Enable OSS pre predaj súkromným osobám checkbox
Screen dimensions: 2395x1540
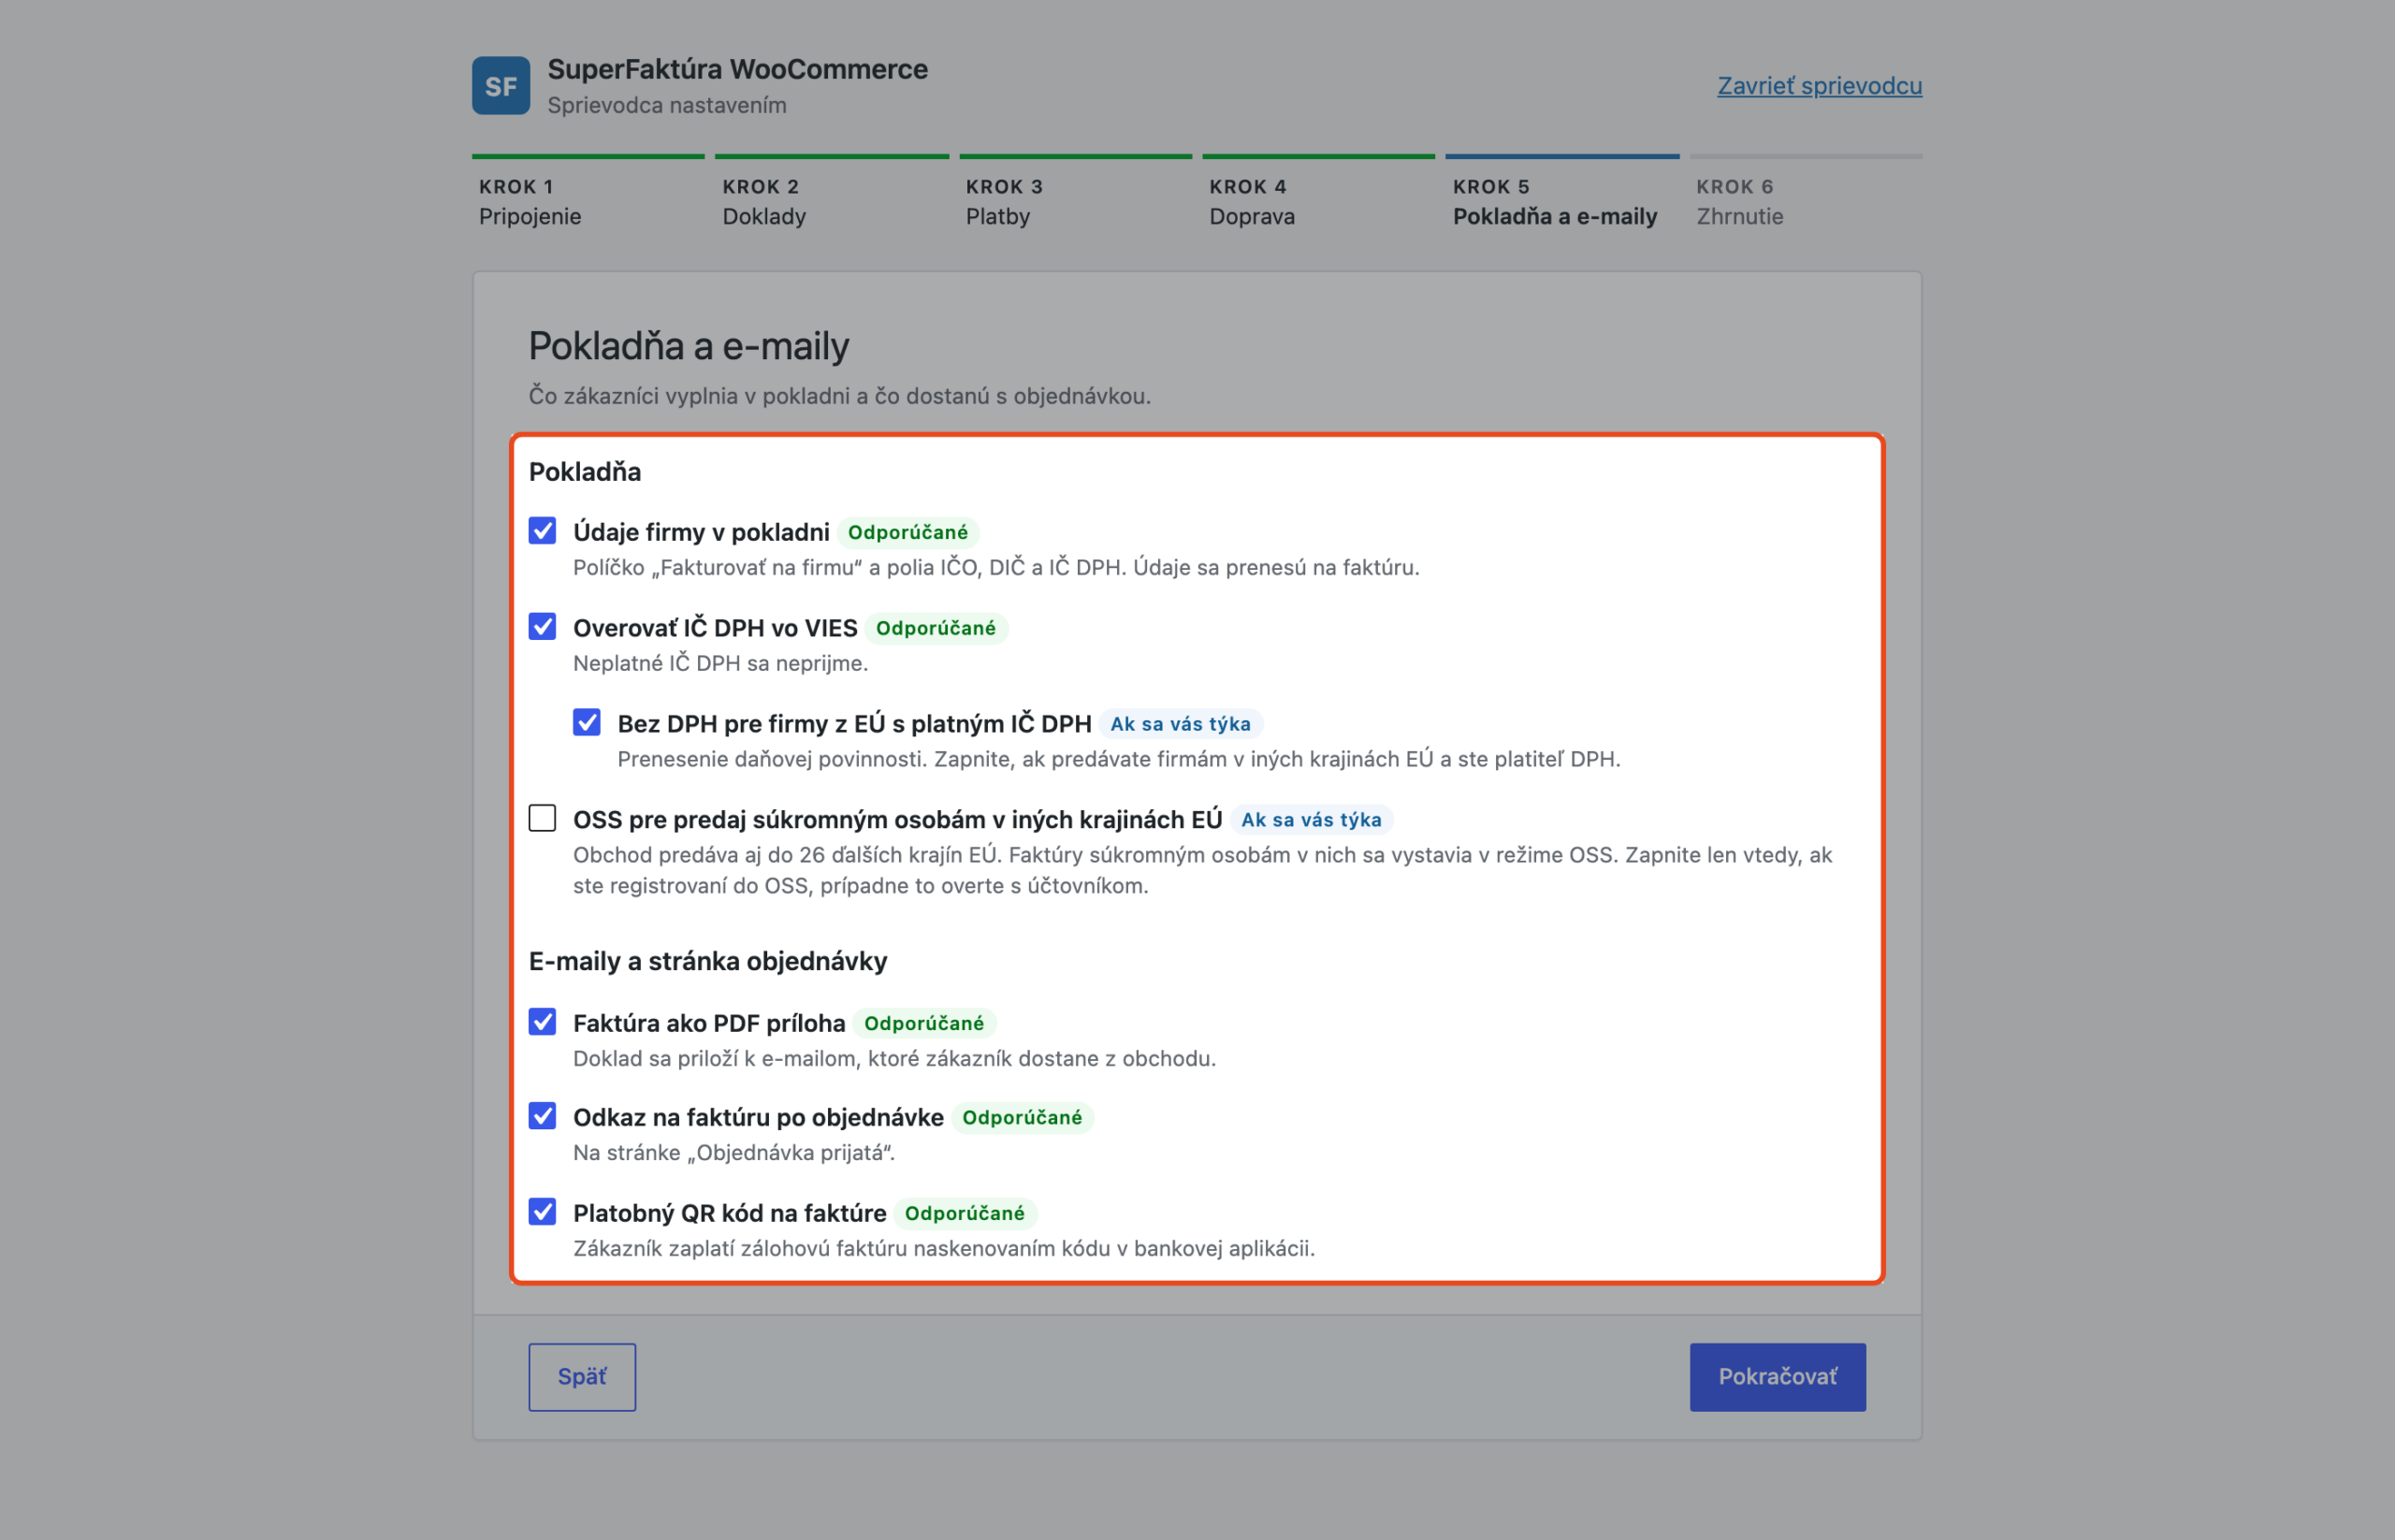542,818
